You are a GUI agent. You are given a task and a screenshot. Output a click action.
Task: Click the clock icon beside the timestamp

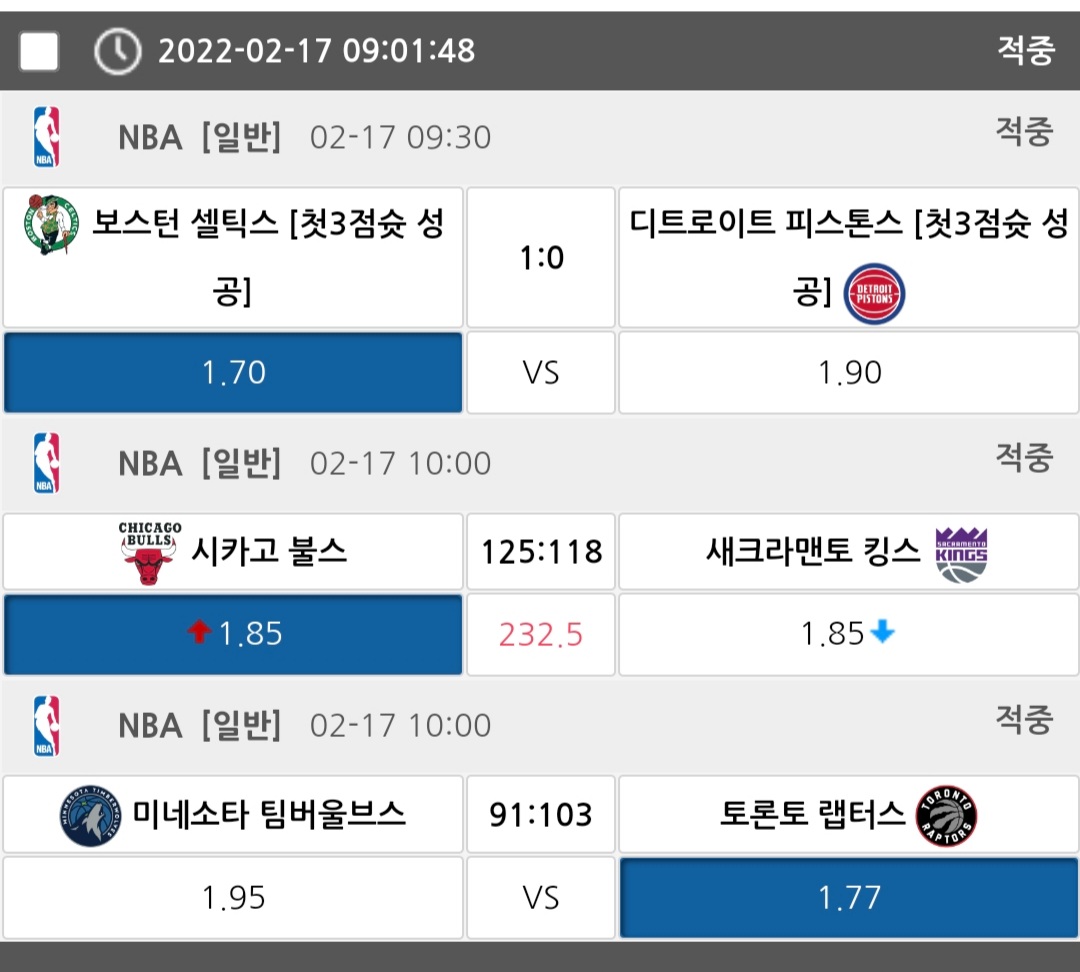coord(117,51)
